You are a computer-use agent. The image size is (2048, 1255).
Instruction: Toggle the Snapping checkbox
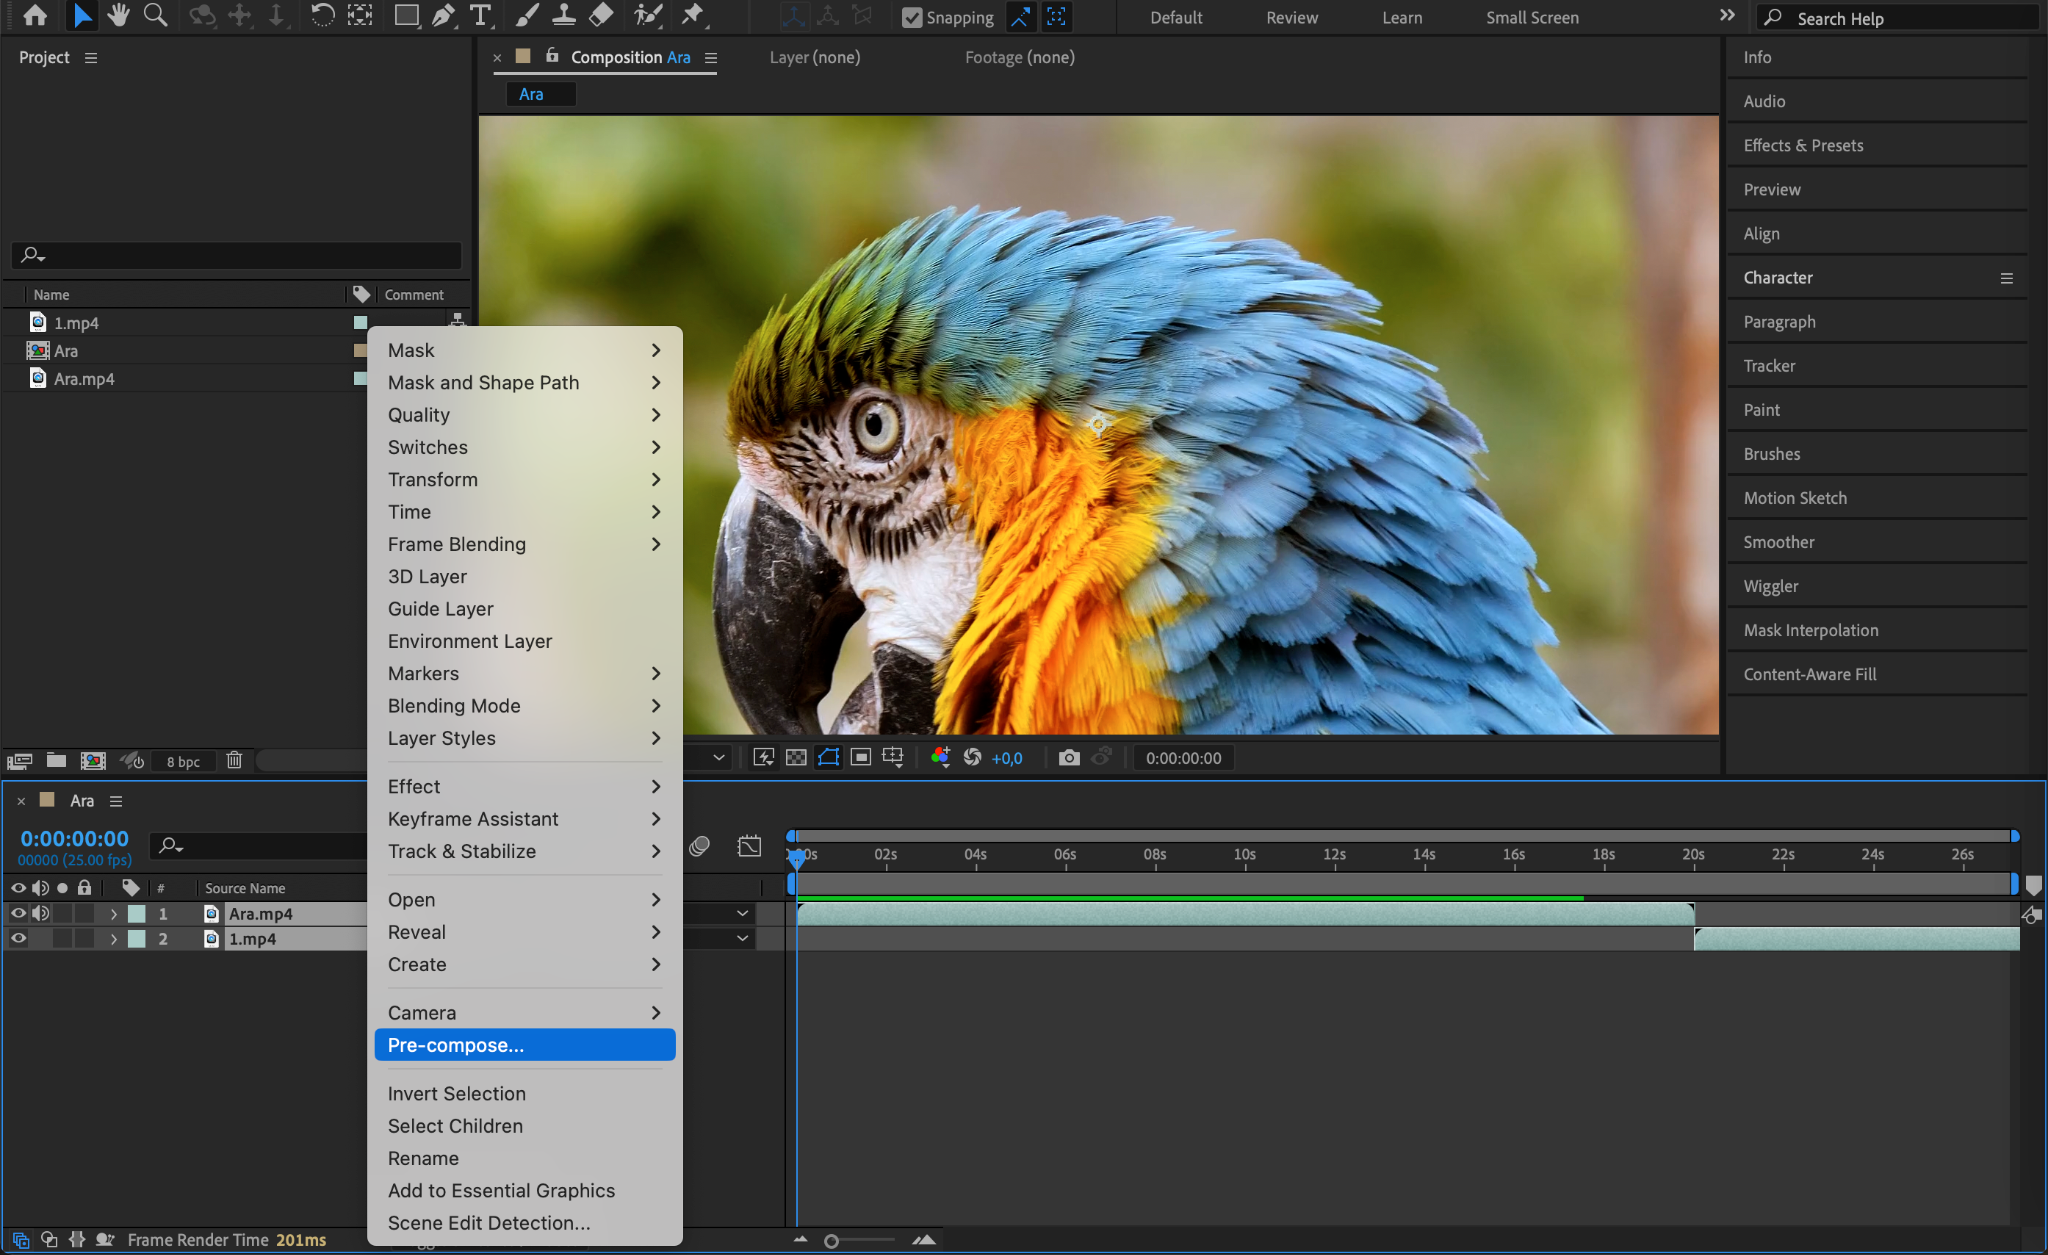point(912,17)
